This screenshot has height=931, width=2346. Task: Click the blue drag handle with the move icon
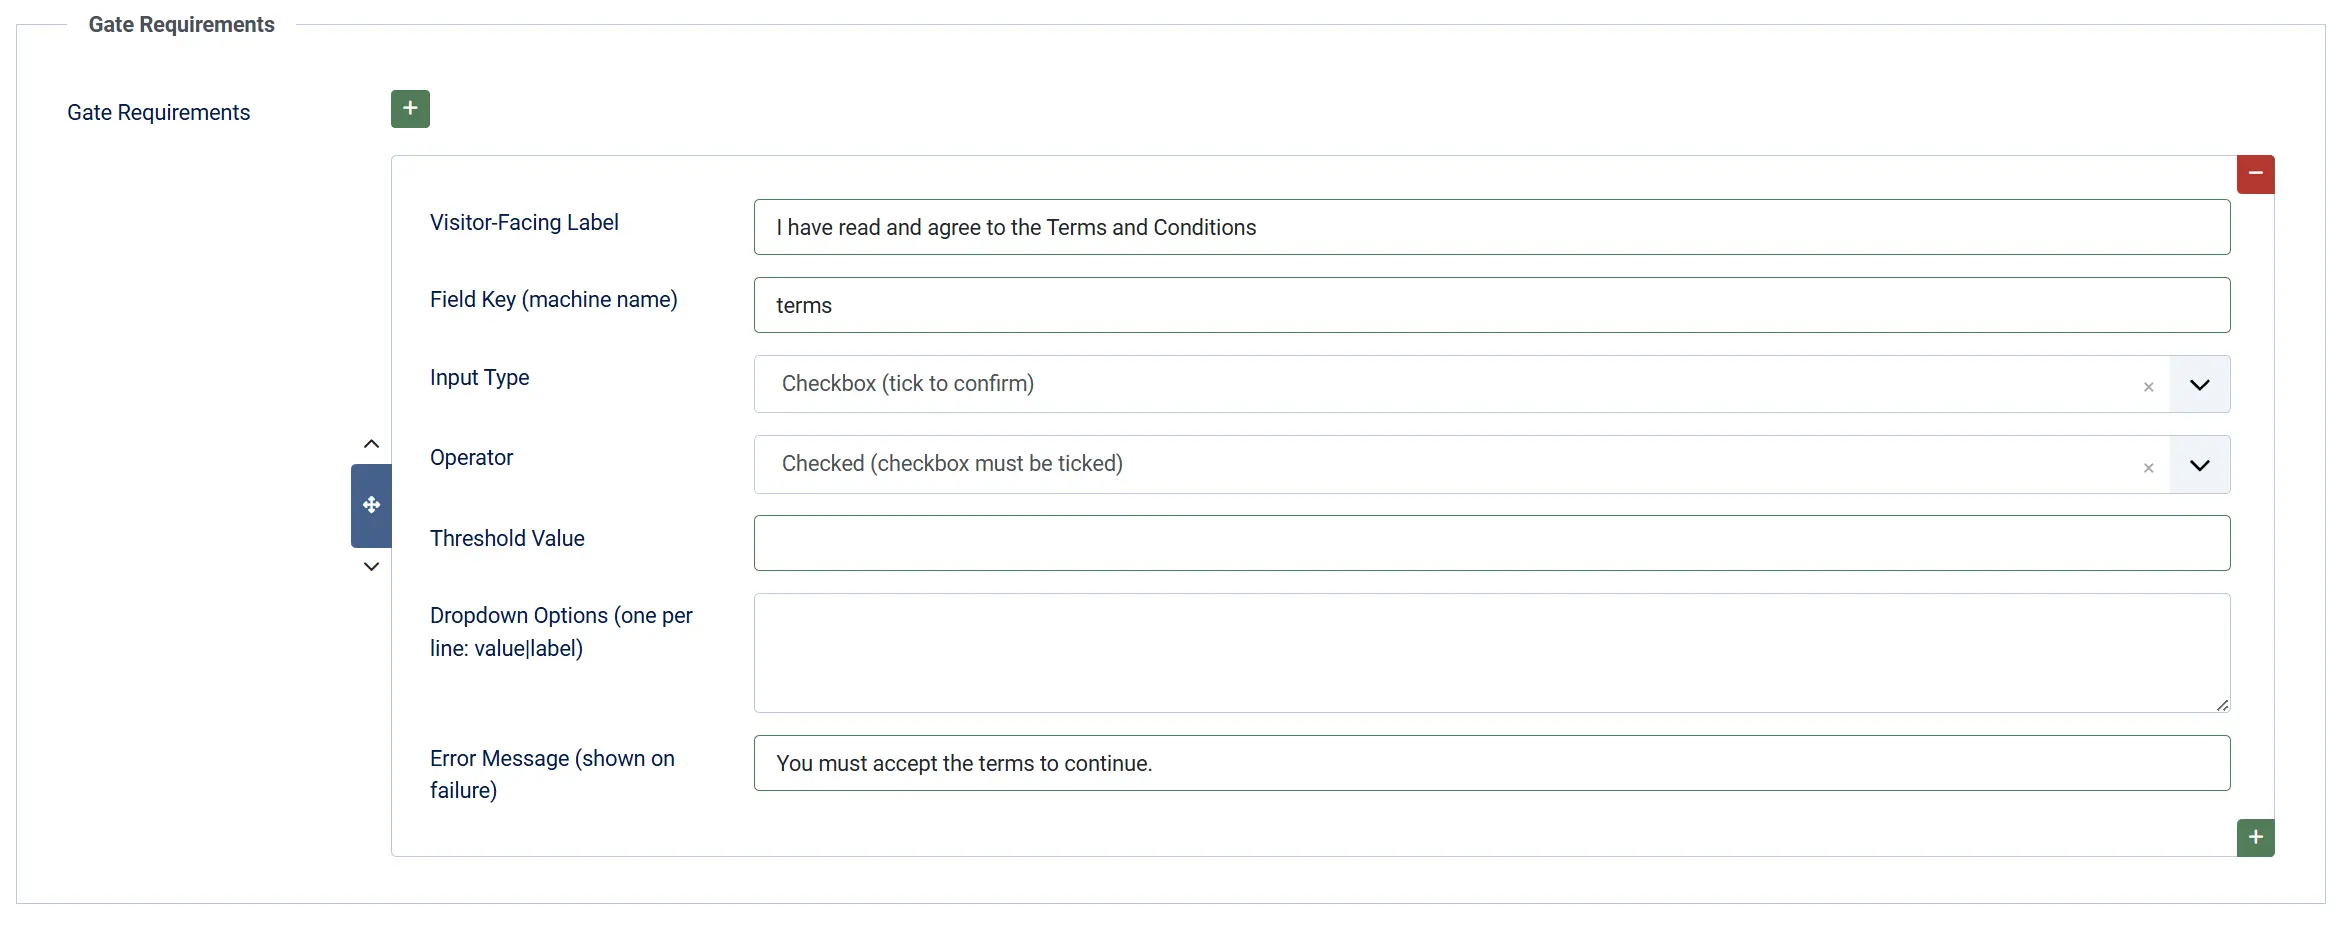(371, 506)
